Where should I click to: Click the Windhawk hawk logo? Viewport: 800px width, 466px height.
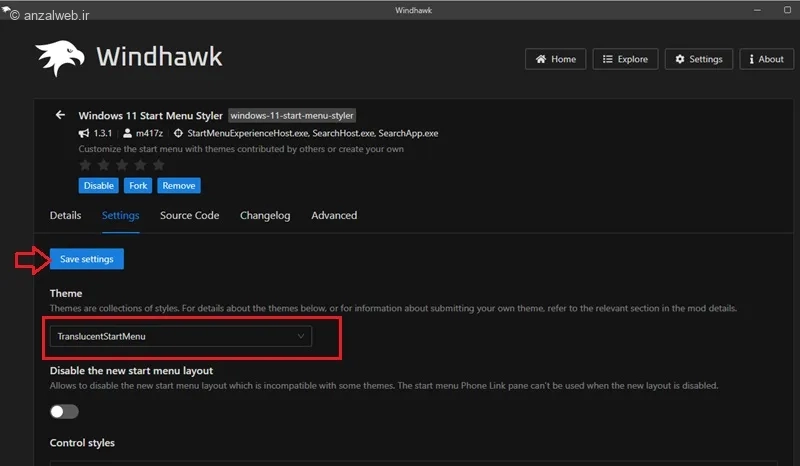(x=59, y=59)
